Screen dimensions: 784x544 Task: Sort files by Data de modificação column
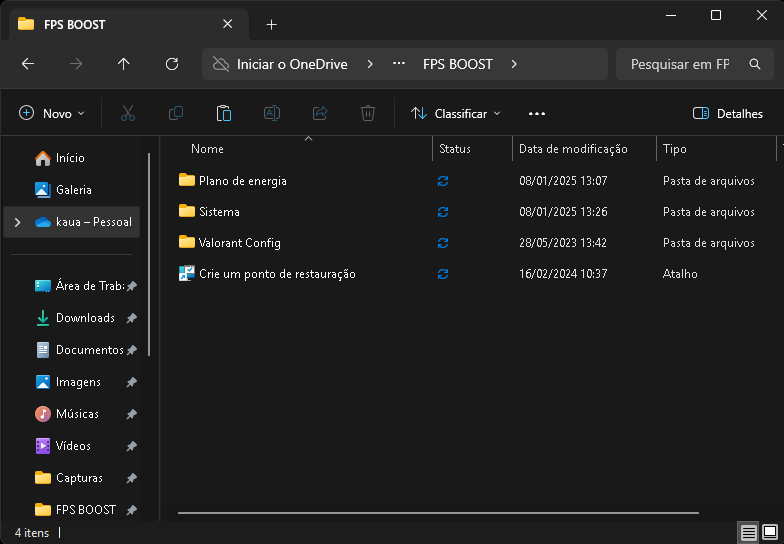click(x=573, y=149)
